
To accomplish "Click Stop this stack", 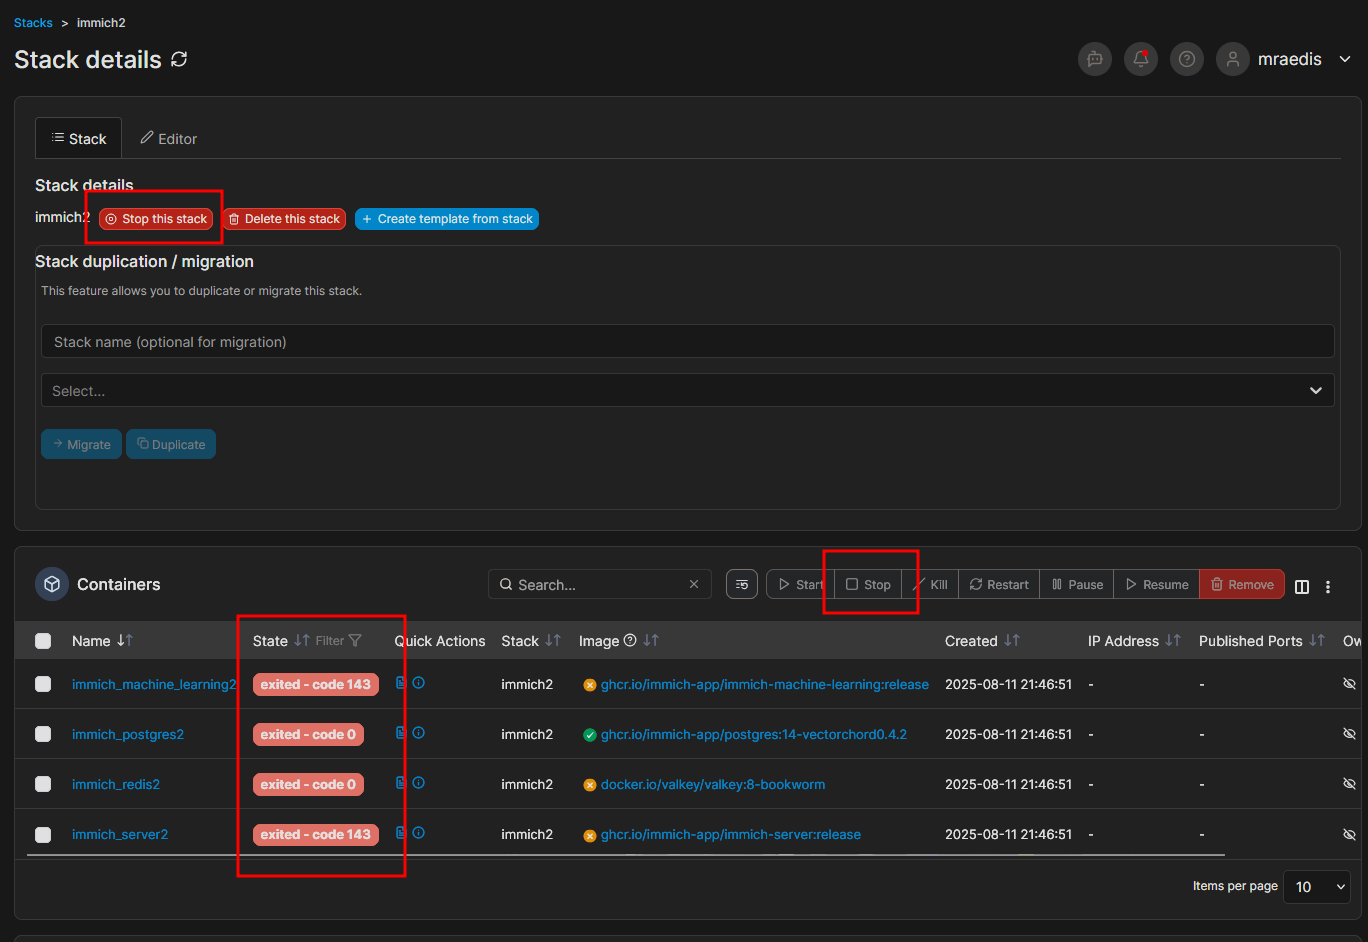I will tap(156, 219).
